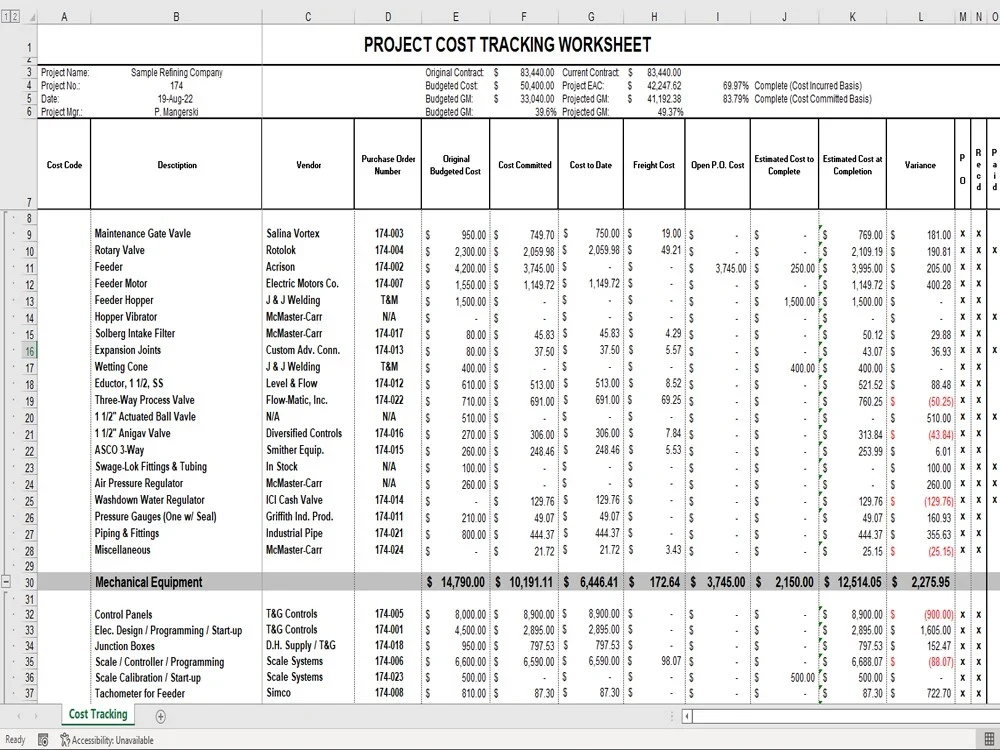Select the 'Electric Motors Co.' vendor cell

click(x=308, y=283)
